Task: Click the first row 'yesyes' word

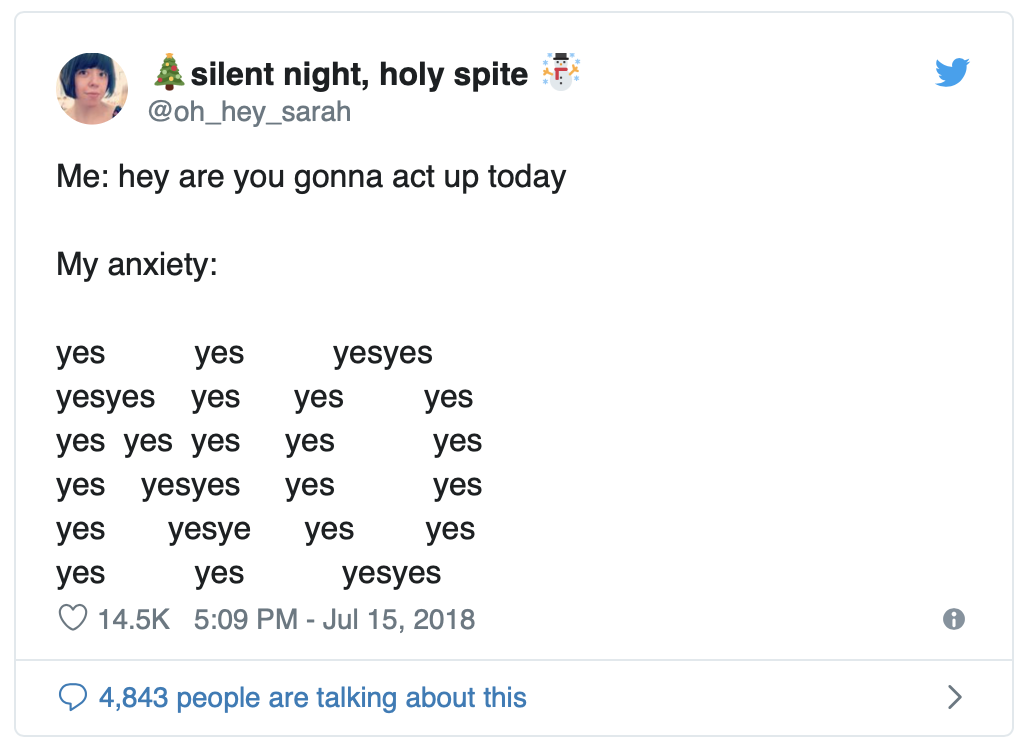Action: tap(383, 354)
